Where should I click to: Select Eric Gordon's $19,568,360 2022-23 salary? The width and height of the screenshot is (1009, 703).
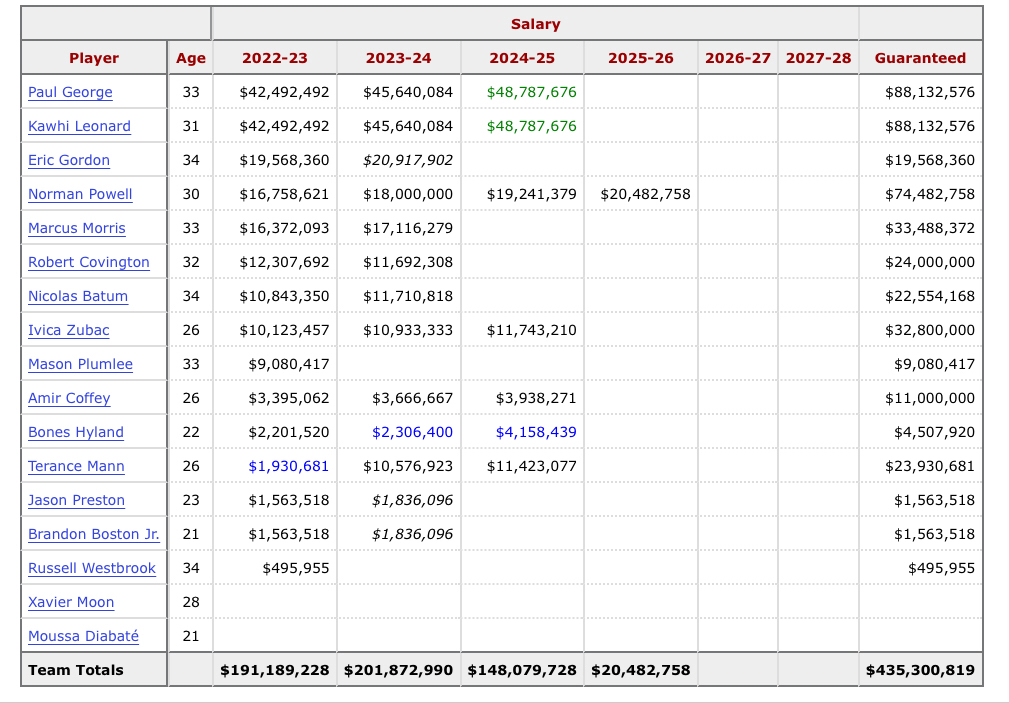coord(284,160)
